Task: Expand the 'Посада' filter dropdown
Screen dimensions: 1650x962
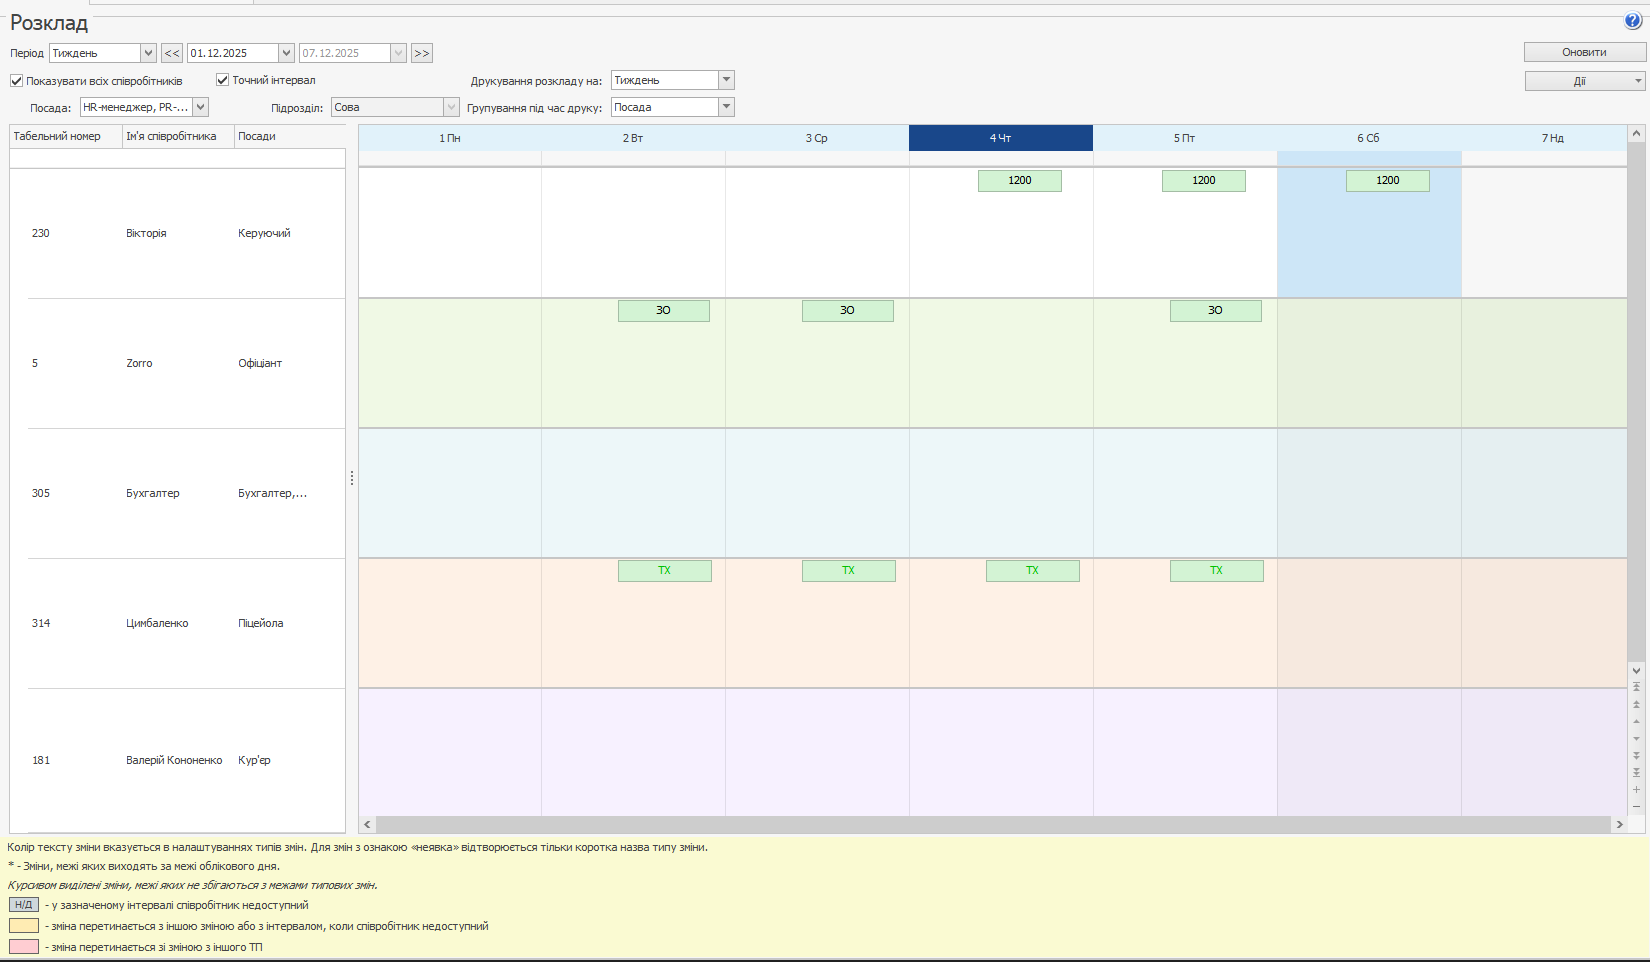Action: [201, 107]
